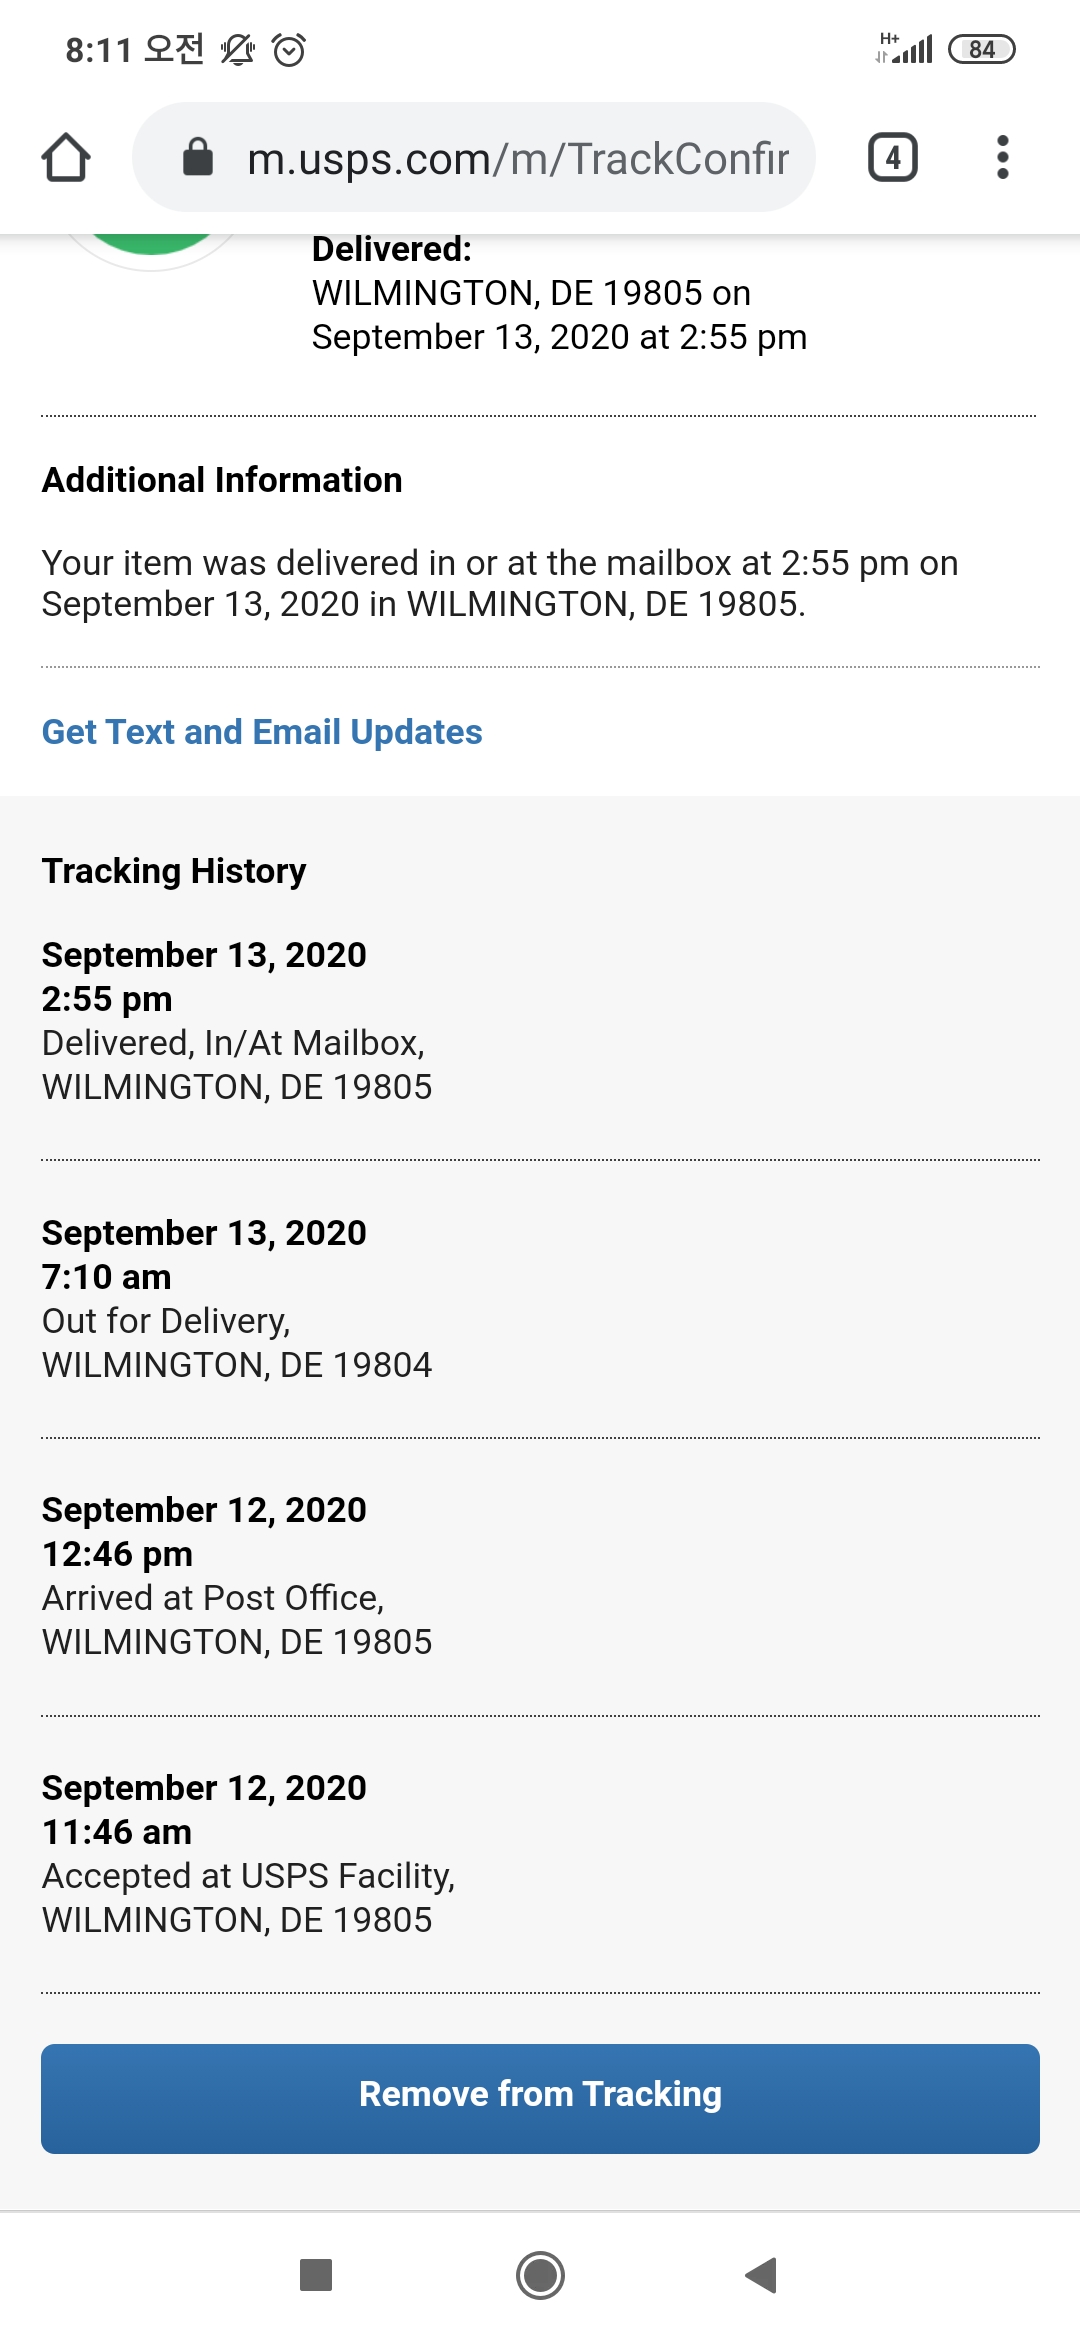Select the Delivered, In/At Mailbox entry
The width and height of the screenshot is (1080, 2340).
237,1021
